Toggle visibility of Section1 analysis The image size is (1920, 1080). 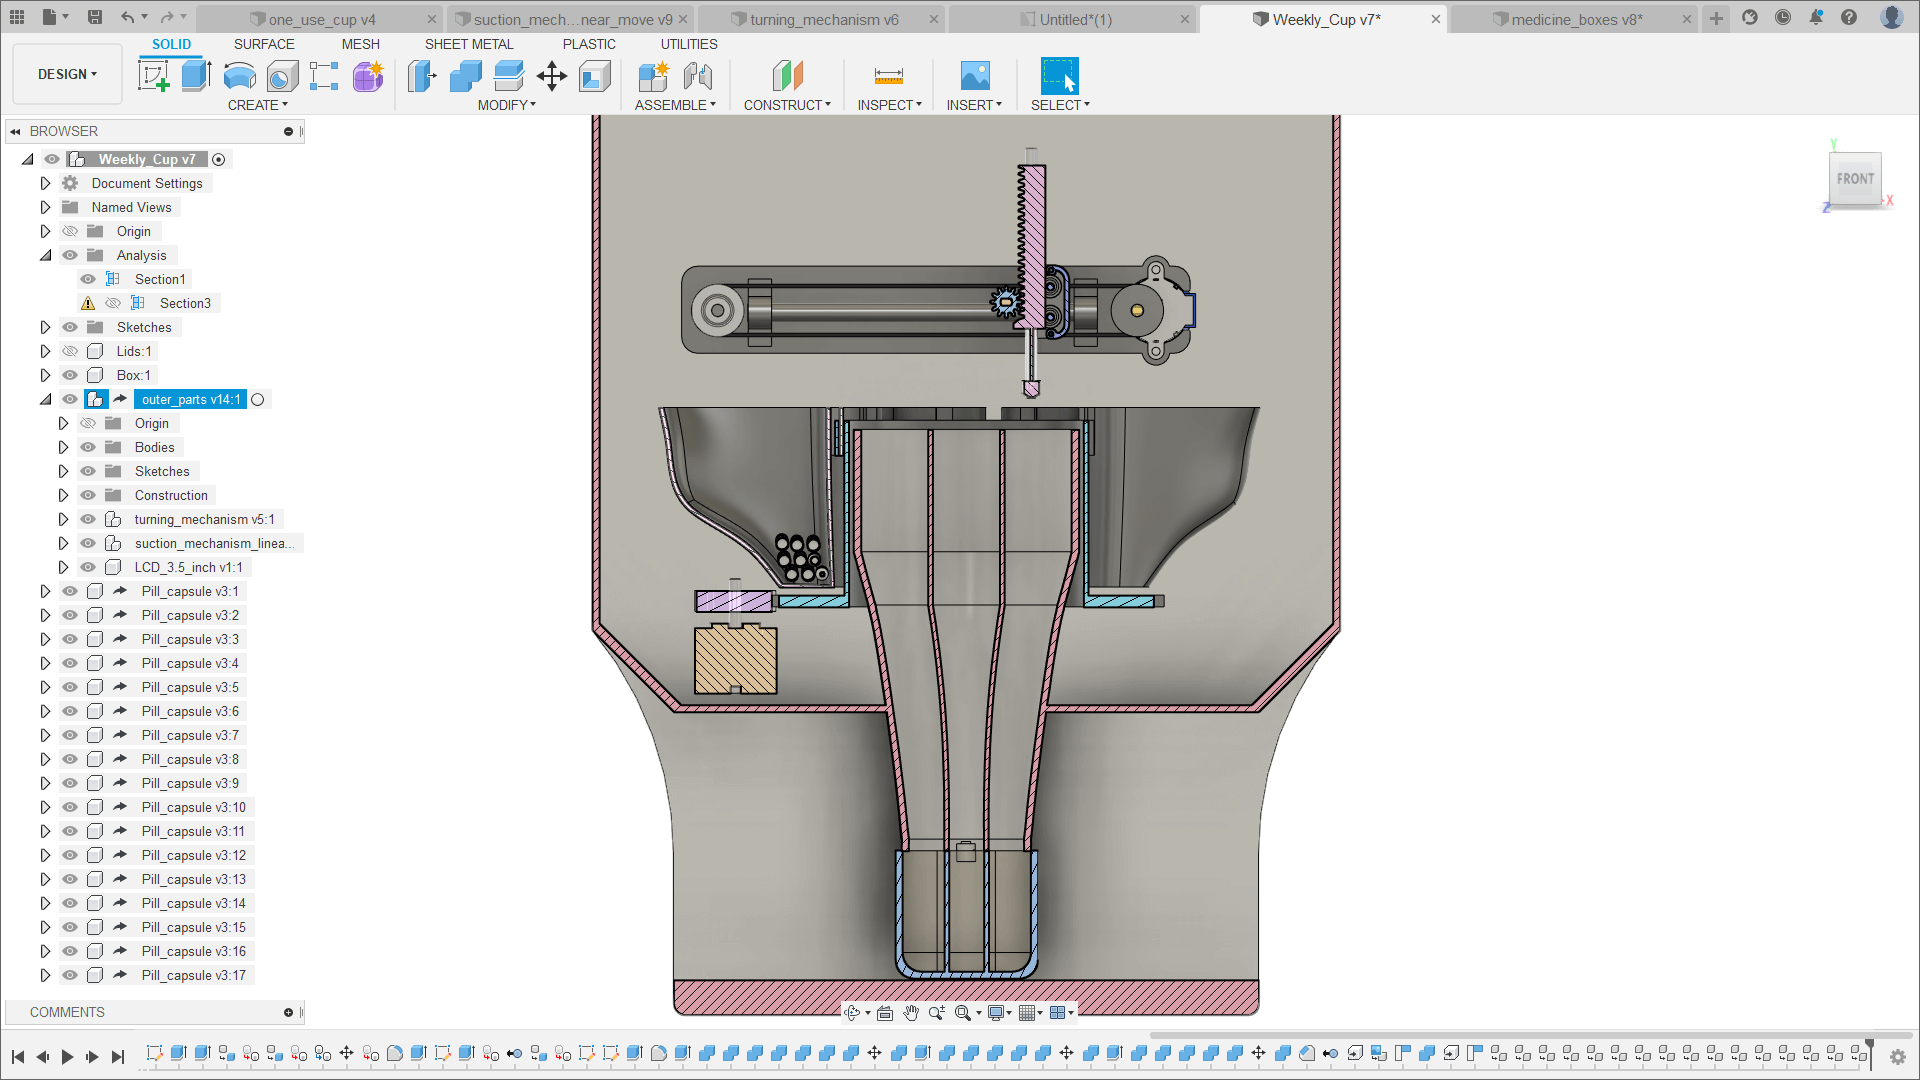pyautogui.click(x=88, y=279)
